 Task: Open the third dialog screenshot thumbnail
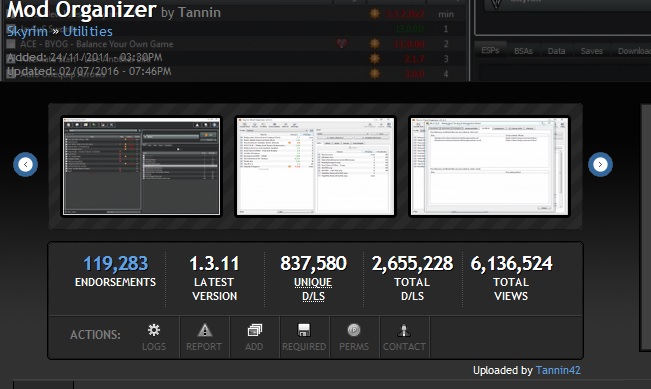tap(489, 166)
